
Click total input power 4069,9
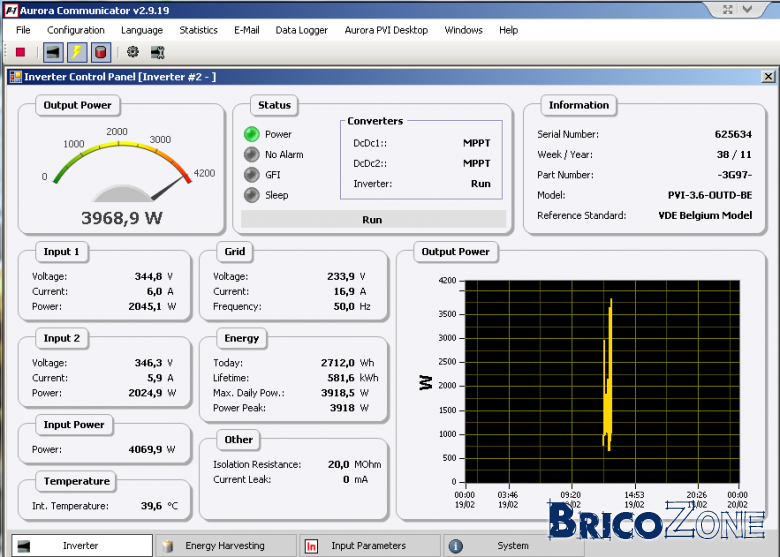pyautogui.click(x=145, y=450)
